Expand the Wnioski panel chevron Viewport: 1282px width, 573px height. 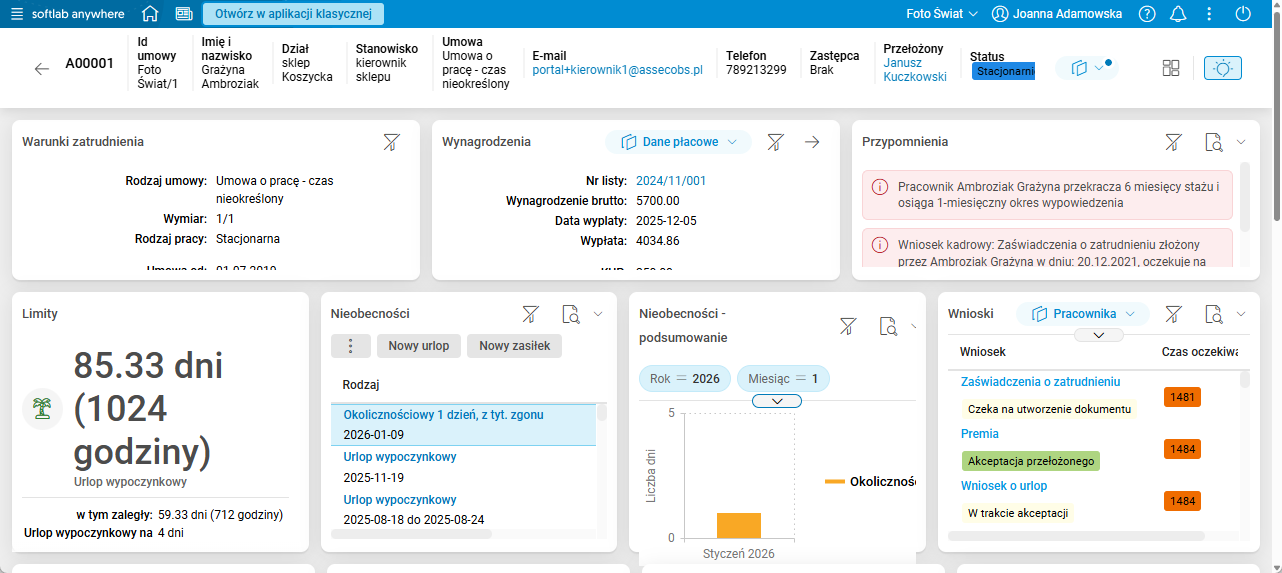point(1241,314)
